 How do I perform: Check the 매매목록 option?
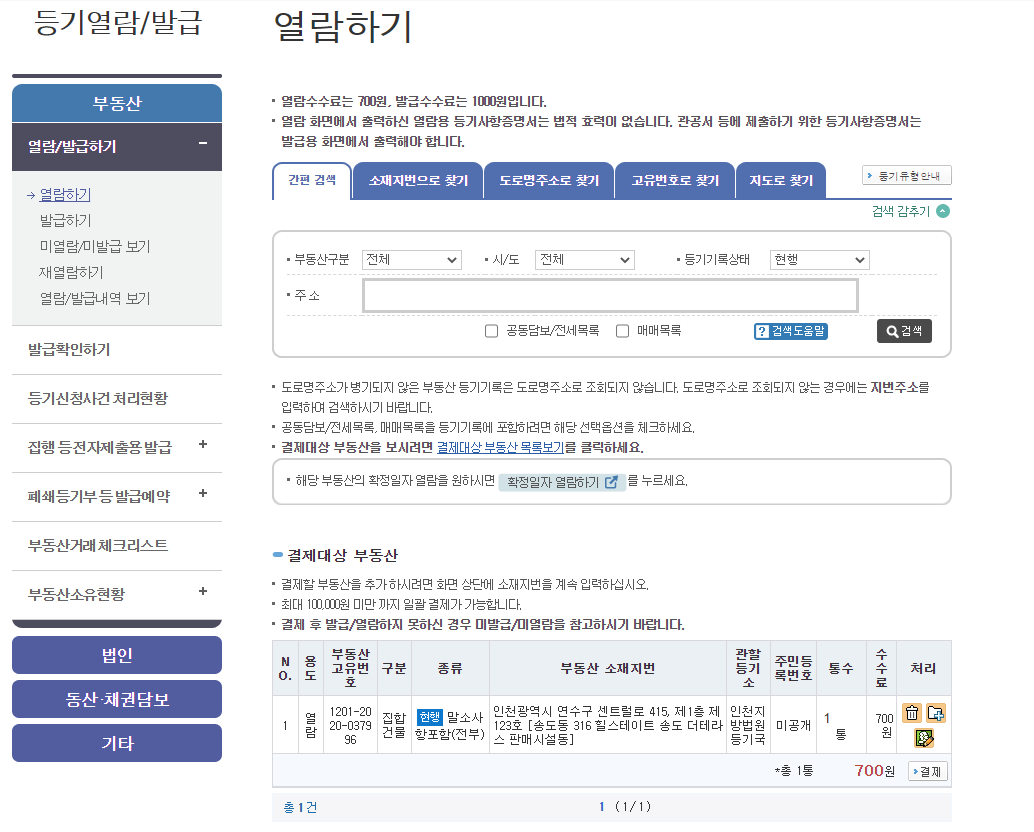click(x=622, y=331)
